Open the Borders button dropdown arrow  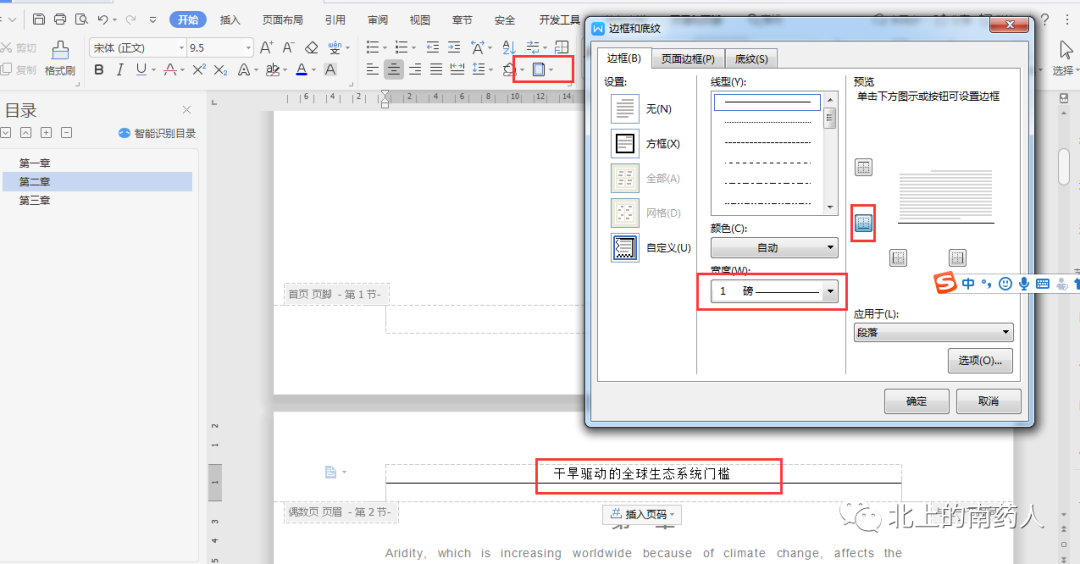coord(552,70)
